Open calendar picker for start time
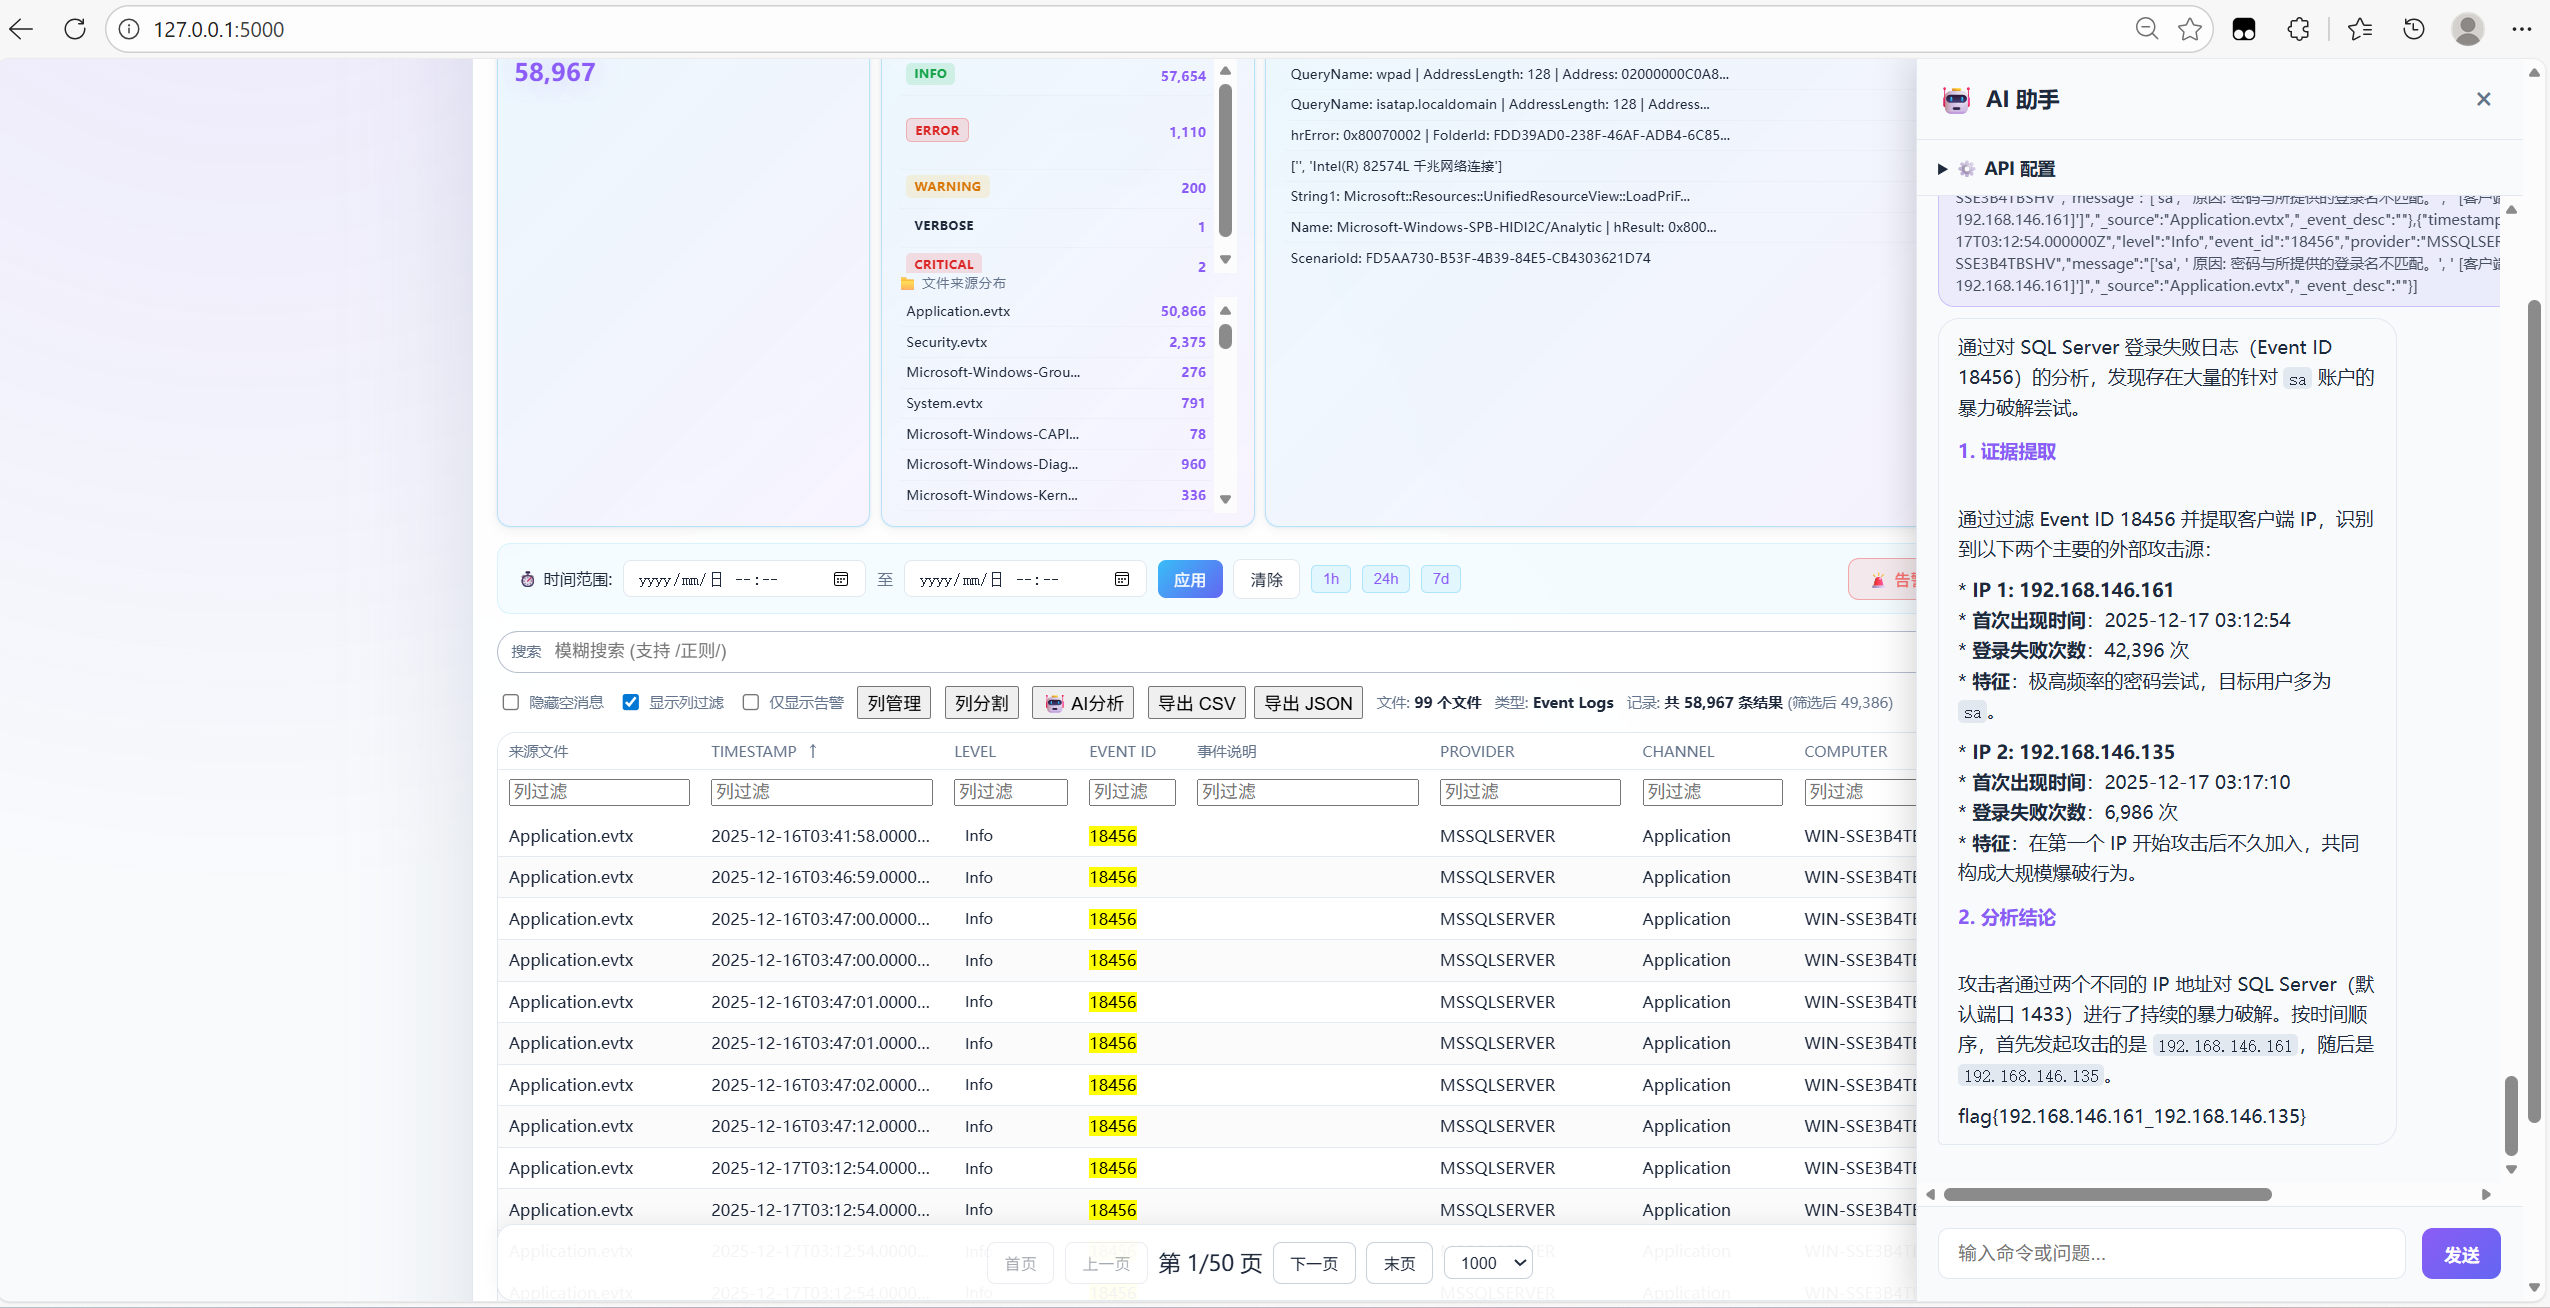This screenshot has height=1308, width=2550. 841,579
